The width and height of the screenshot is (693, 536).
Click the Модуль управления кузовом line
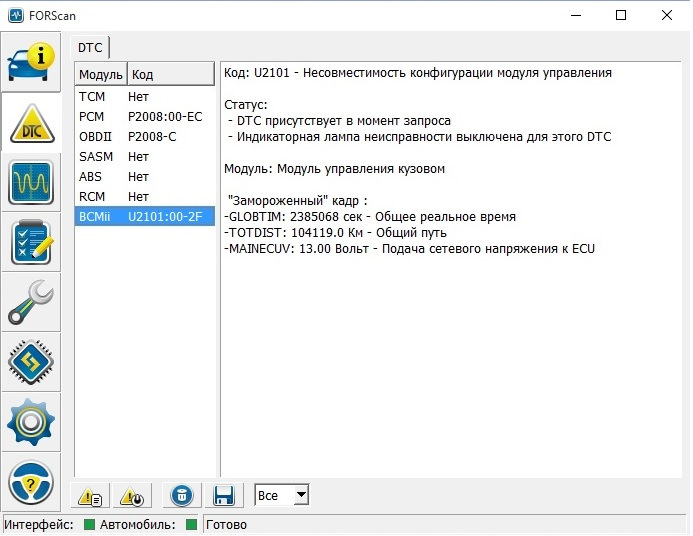click(x=335, y=169)
